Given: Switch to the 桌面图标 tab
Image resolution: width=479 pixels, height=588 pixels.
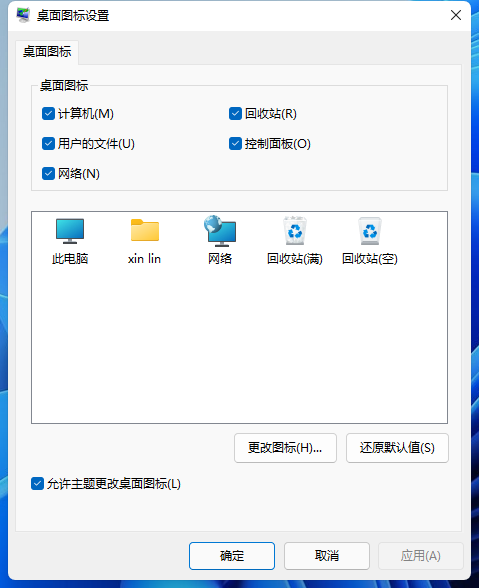Looking at the screenshot, I should pyautogui.click(x=47, y=52).
